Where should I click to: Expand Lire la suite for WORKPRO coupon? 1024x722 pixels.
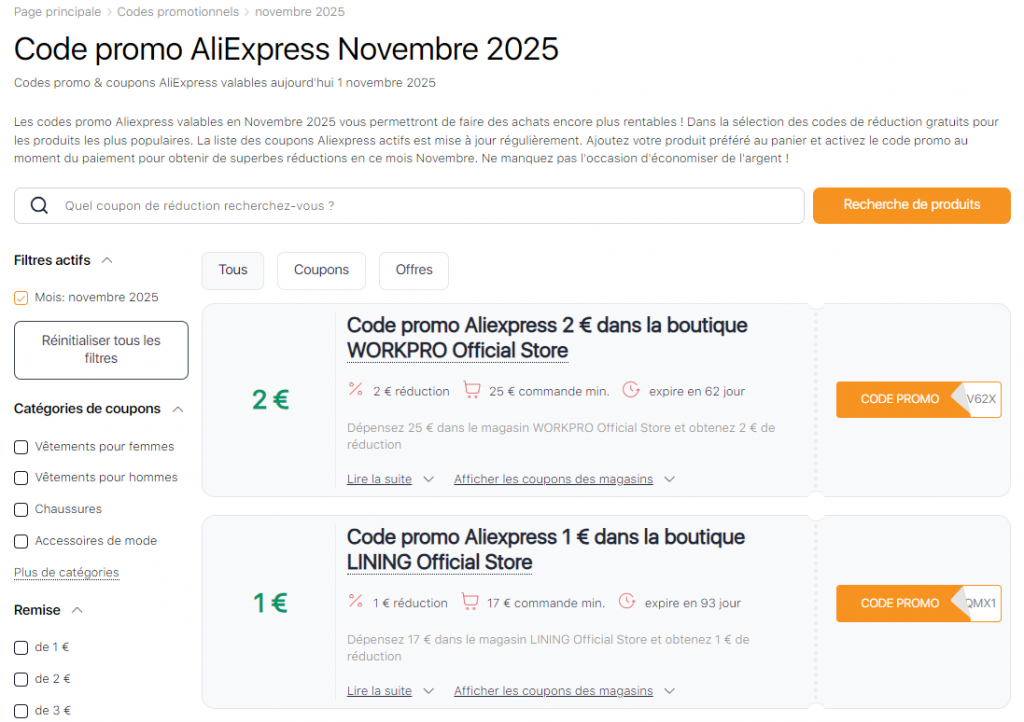390,479
